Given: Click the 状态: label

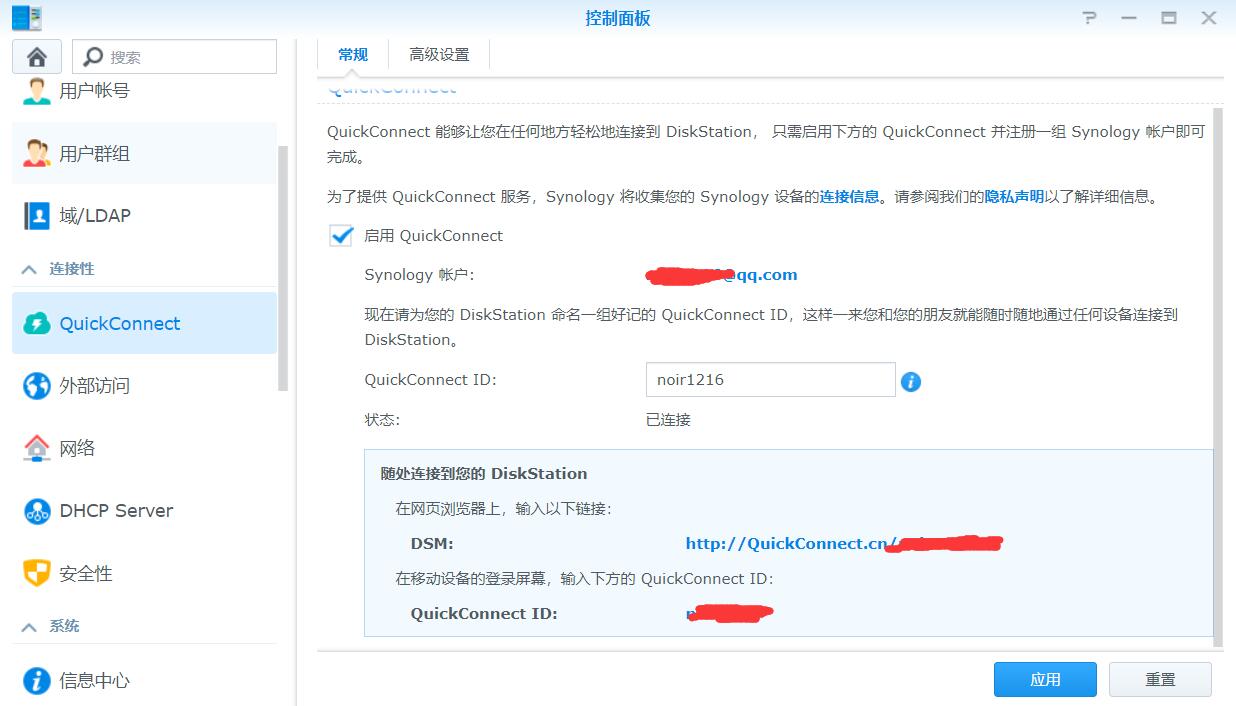Looking at the screenshot, I should [x=382, y=420].
